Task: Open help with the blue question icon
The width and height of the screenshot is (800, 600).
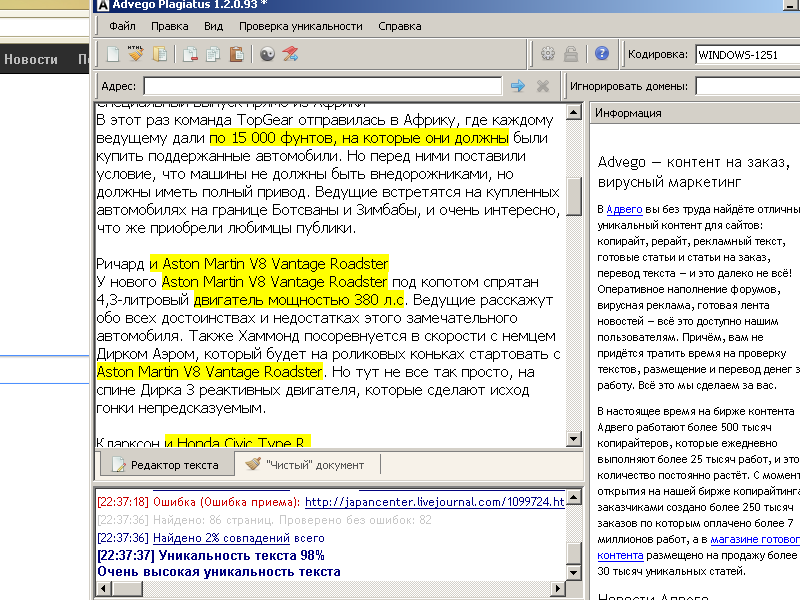Action: [x=602, y=53]
